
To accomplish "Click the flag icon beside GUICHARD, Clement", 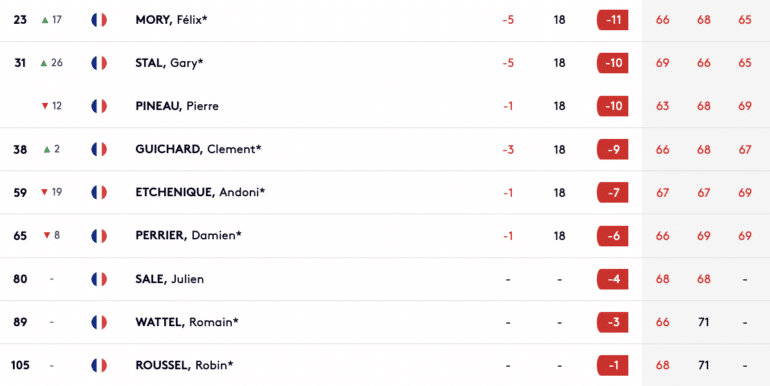I will (x=99, y=149).
